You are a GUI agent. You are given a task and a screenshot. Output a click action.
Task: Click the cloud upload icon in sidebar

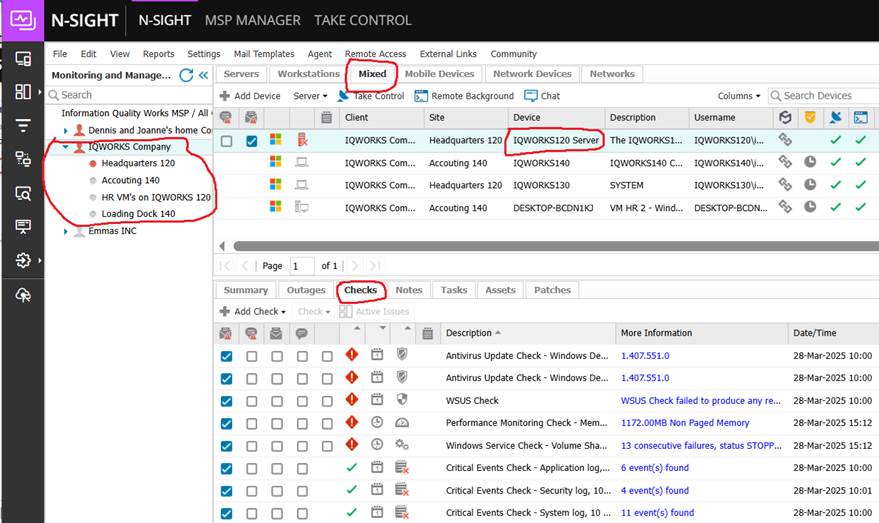(23, 294)
